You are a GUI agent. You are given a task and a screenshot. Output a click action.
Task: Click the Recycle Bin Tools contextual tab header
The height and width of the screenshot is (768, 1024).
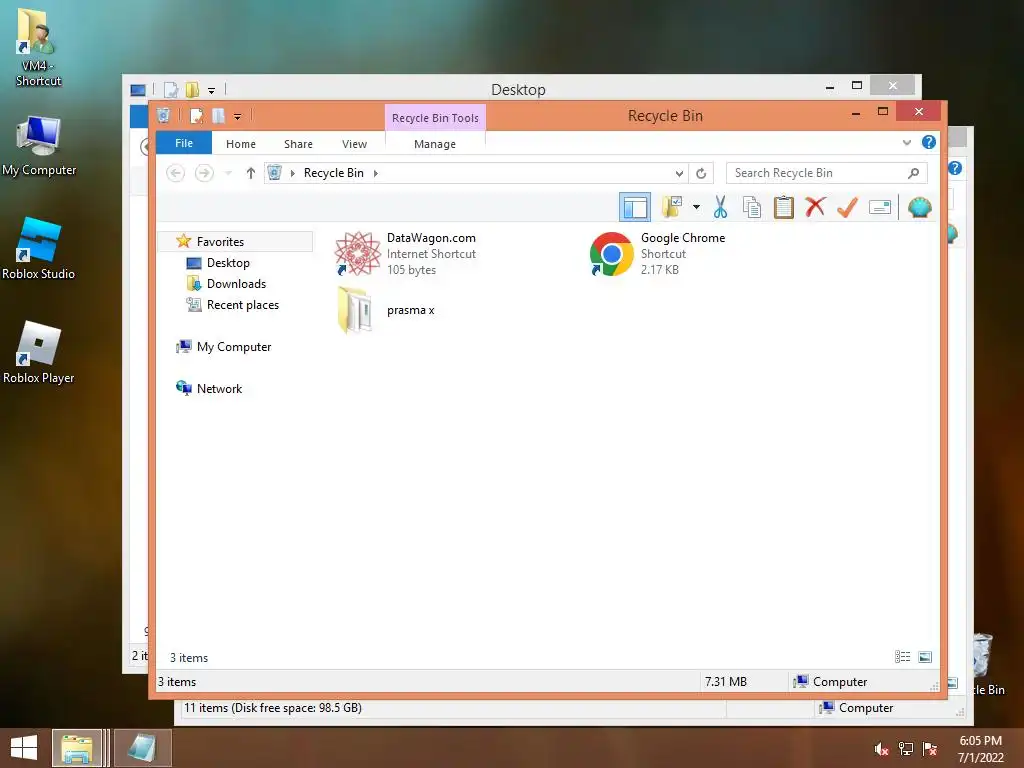pos(435,118)
